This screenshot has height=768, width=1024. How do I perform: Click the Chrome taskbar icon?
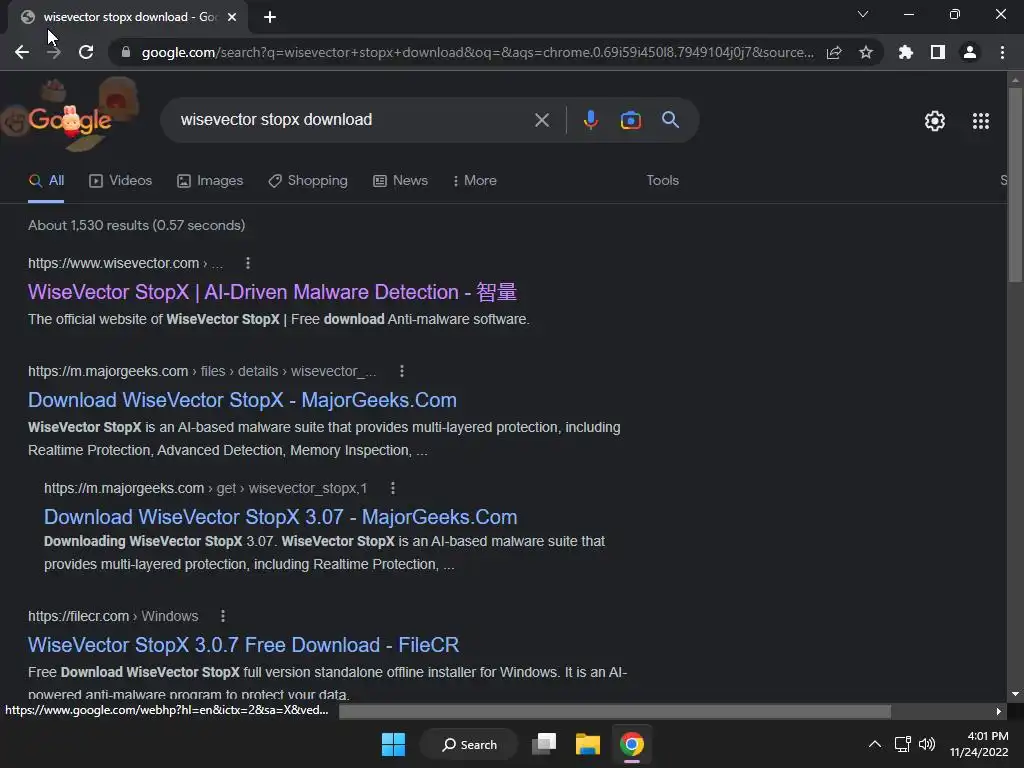point(632,744)
